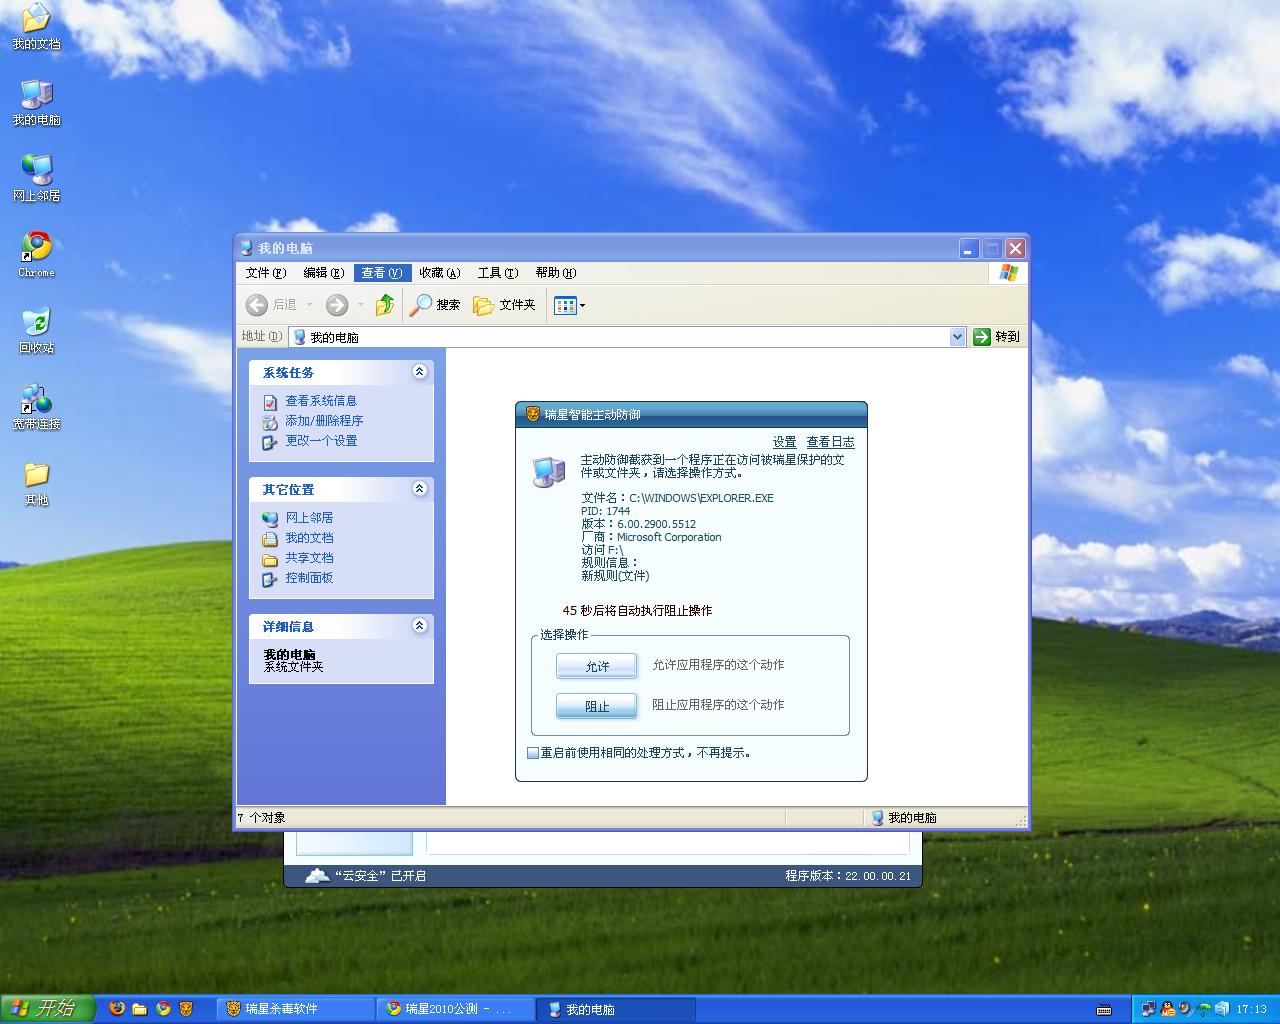Click 更改一个设置 task link

click(x=321, y=441)
